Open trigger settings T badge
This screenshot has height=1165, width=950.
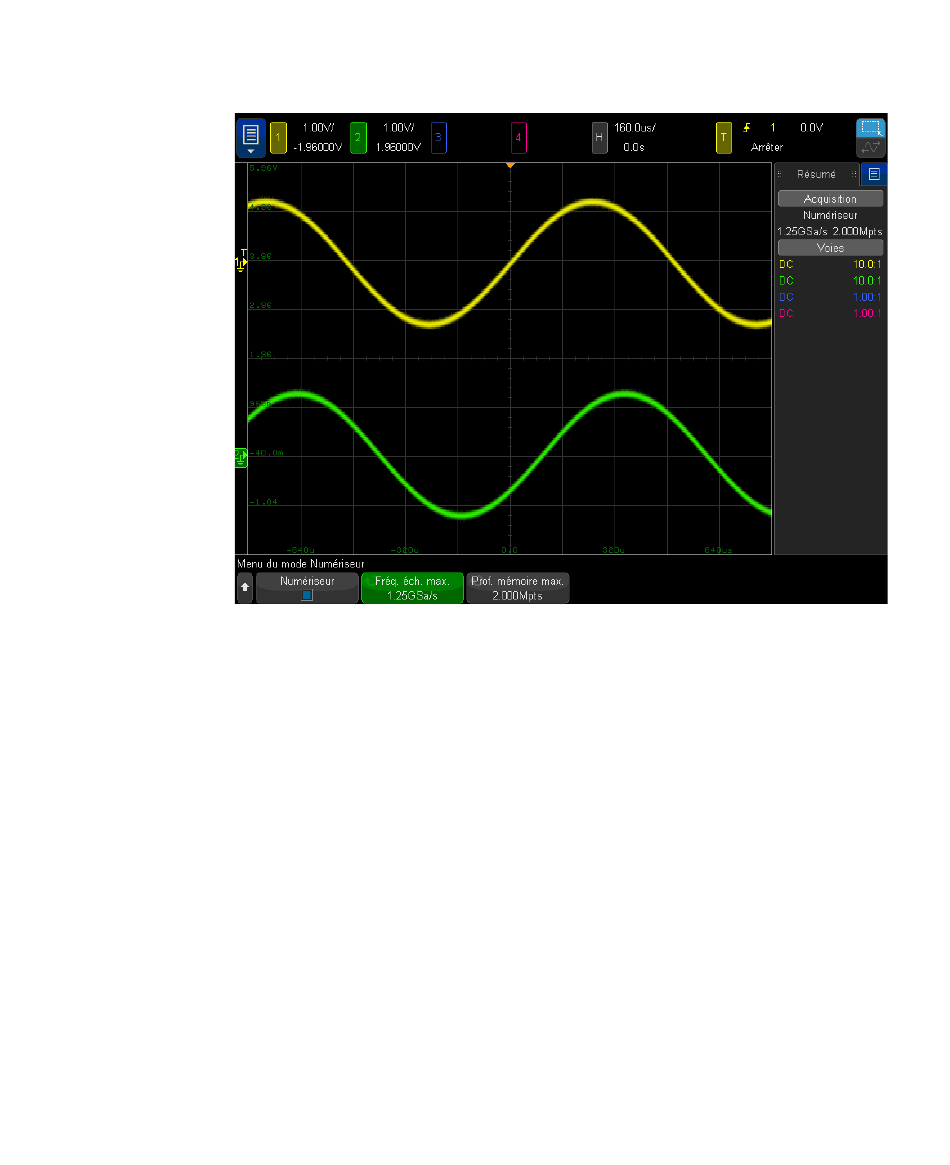(x=723, y=137)
